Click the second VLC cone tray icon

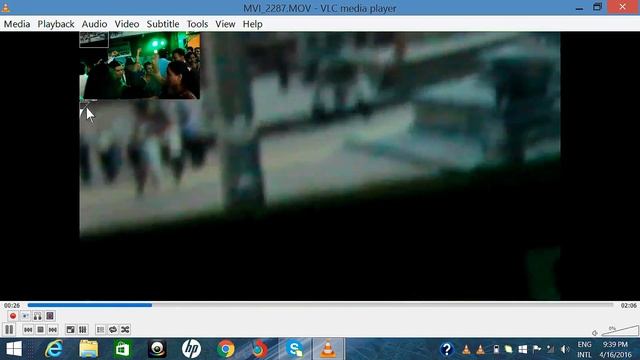pos(480,349)
